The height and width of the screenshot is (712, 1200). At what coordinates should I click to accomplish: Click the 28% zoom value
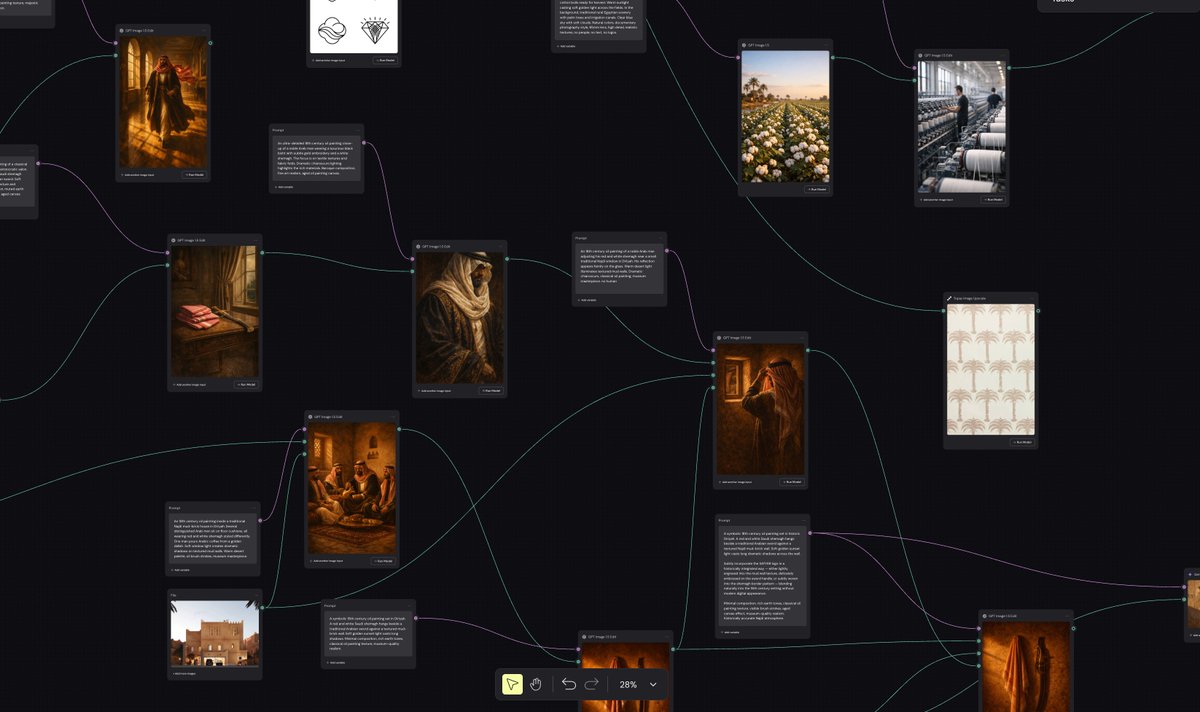pos(628,685)
